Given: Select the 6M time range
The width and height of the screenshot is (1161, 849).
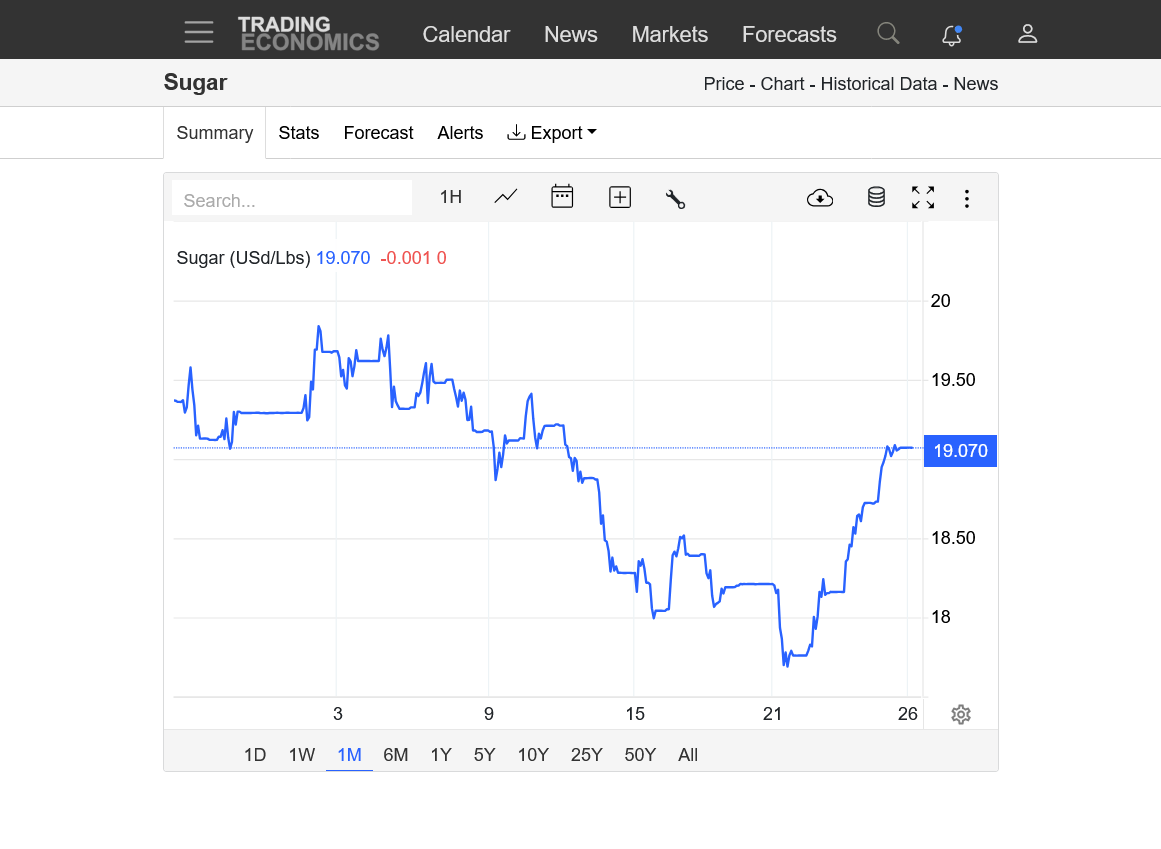Looking at the screenshot, I should [x=395, y=755].
